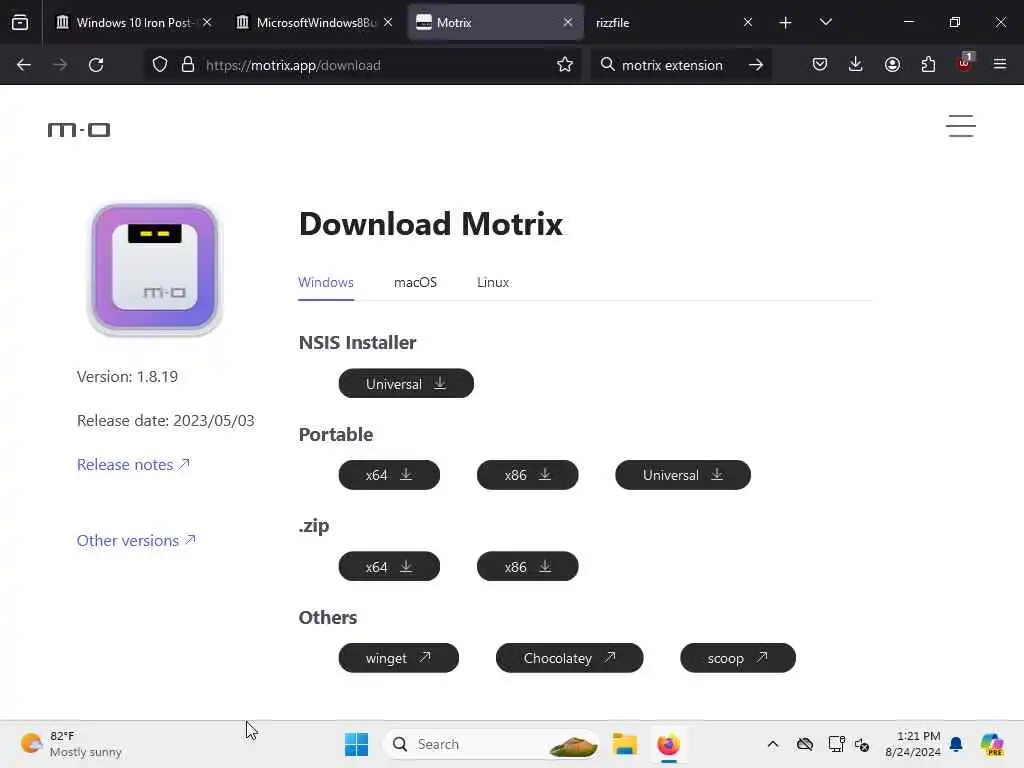This screenshot has width=1024, height=768.
Task: Open the weather widget showing 82°F
Action: (71, 744)
